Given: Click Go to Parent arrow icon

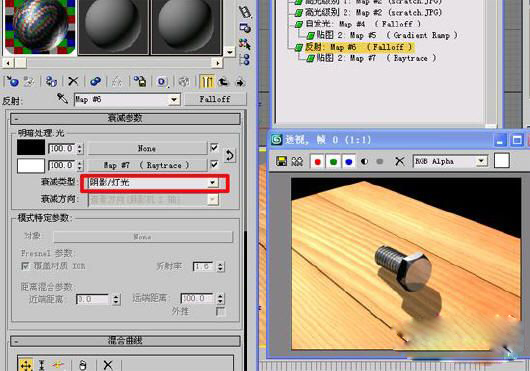Looking at the screenshot, I should [223, 81].
